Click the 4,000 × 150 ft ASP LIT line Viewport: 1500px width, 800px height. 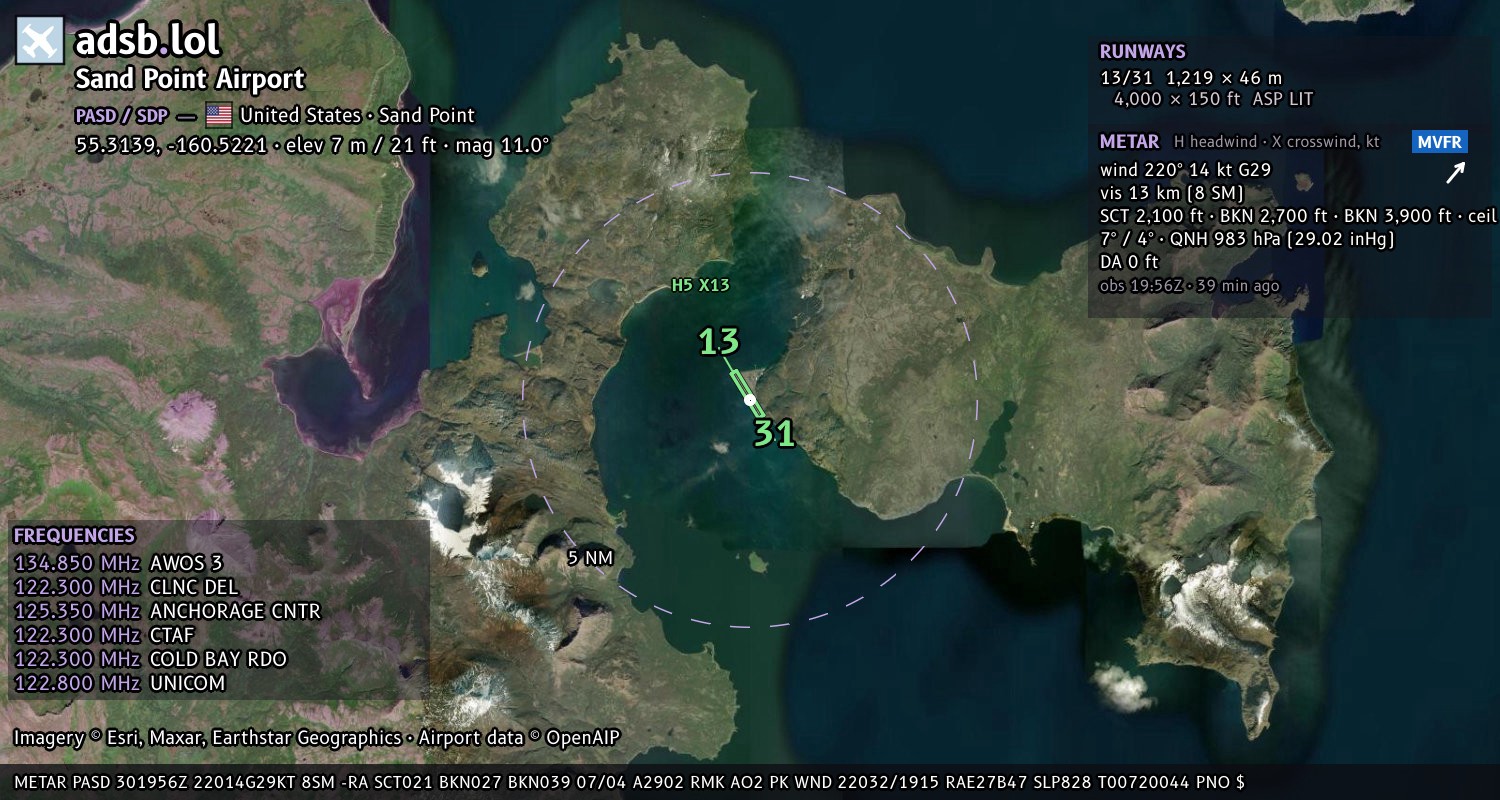[x=1213, y=99]
